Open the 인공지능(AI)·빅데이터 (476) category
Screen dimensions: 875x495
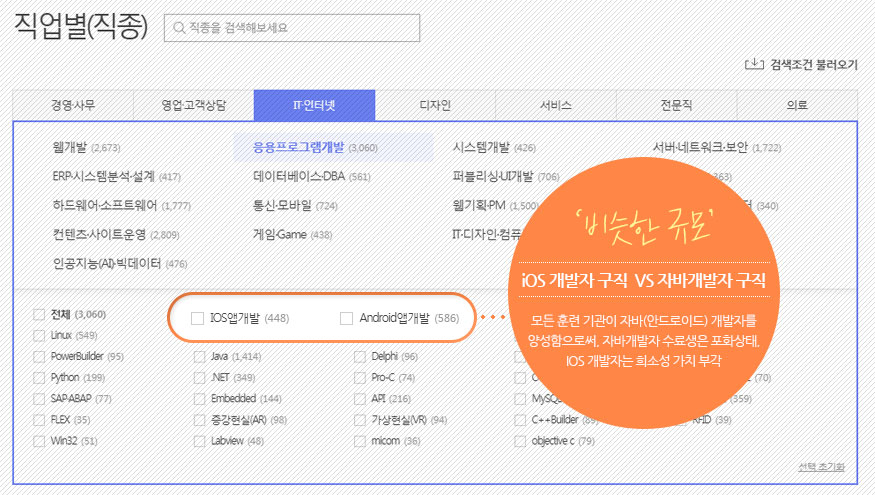(x=119, y=264)
